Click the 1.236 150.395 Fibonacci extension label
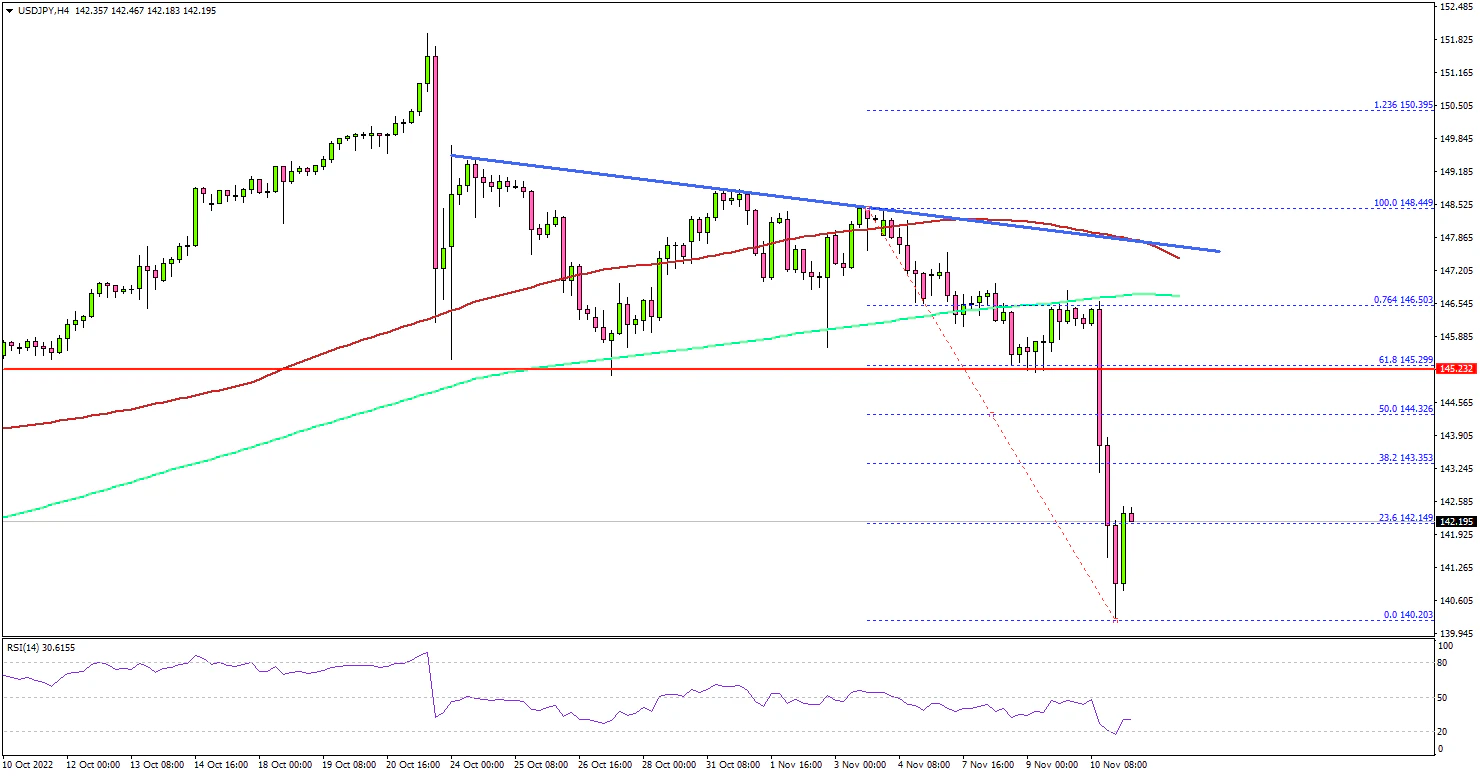This screenshot has height=776, width=1480. coord(1402,104)
